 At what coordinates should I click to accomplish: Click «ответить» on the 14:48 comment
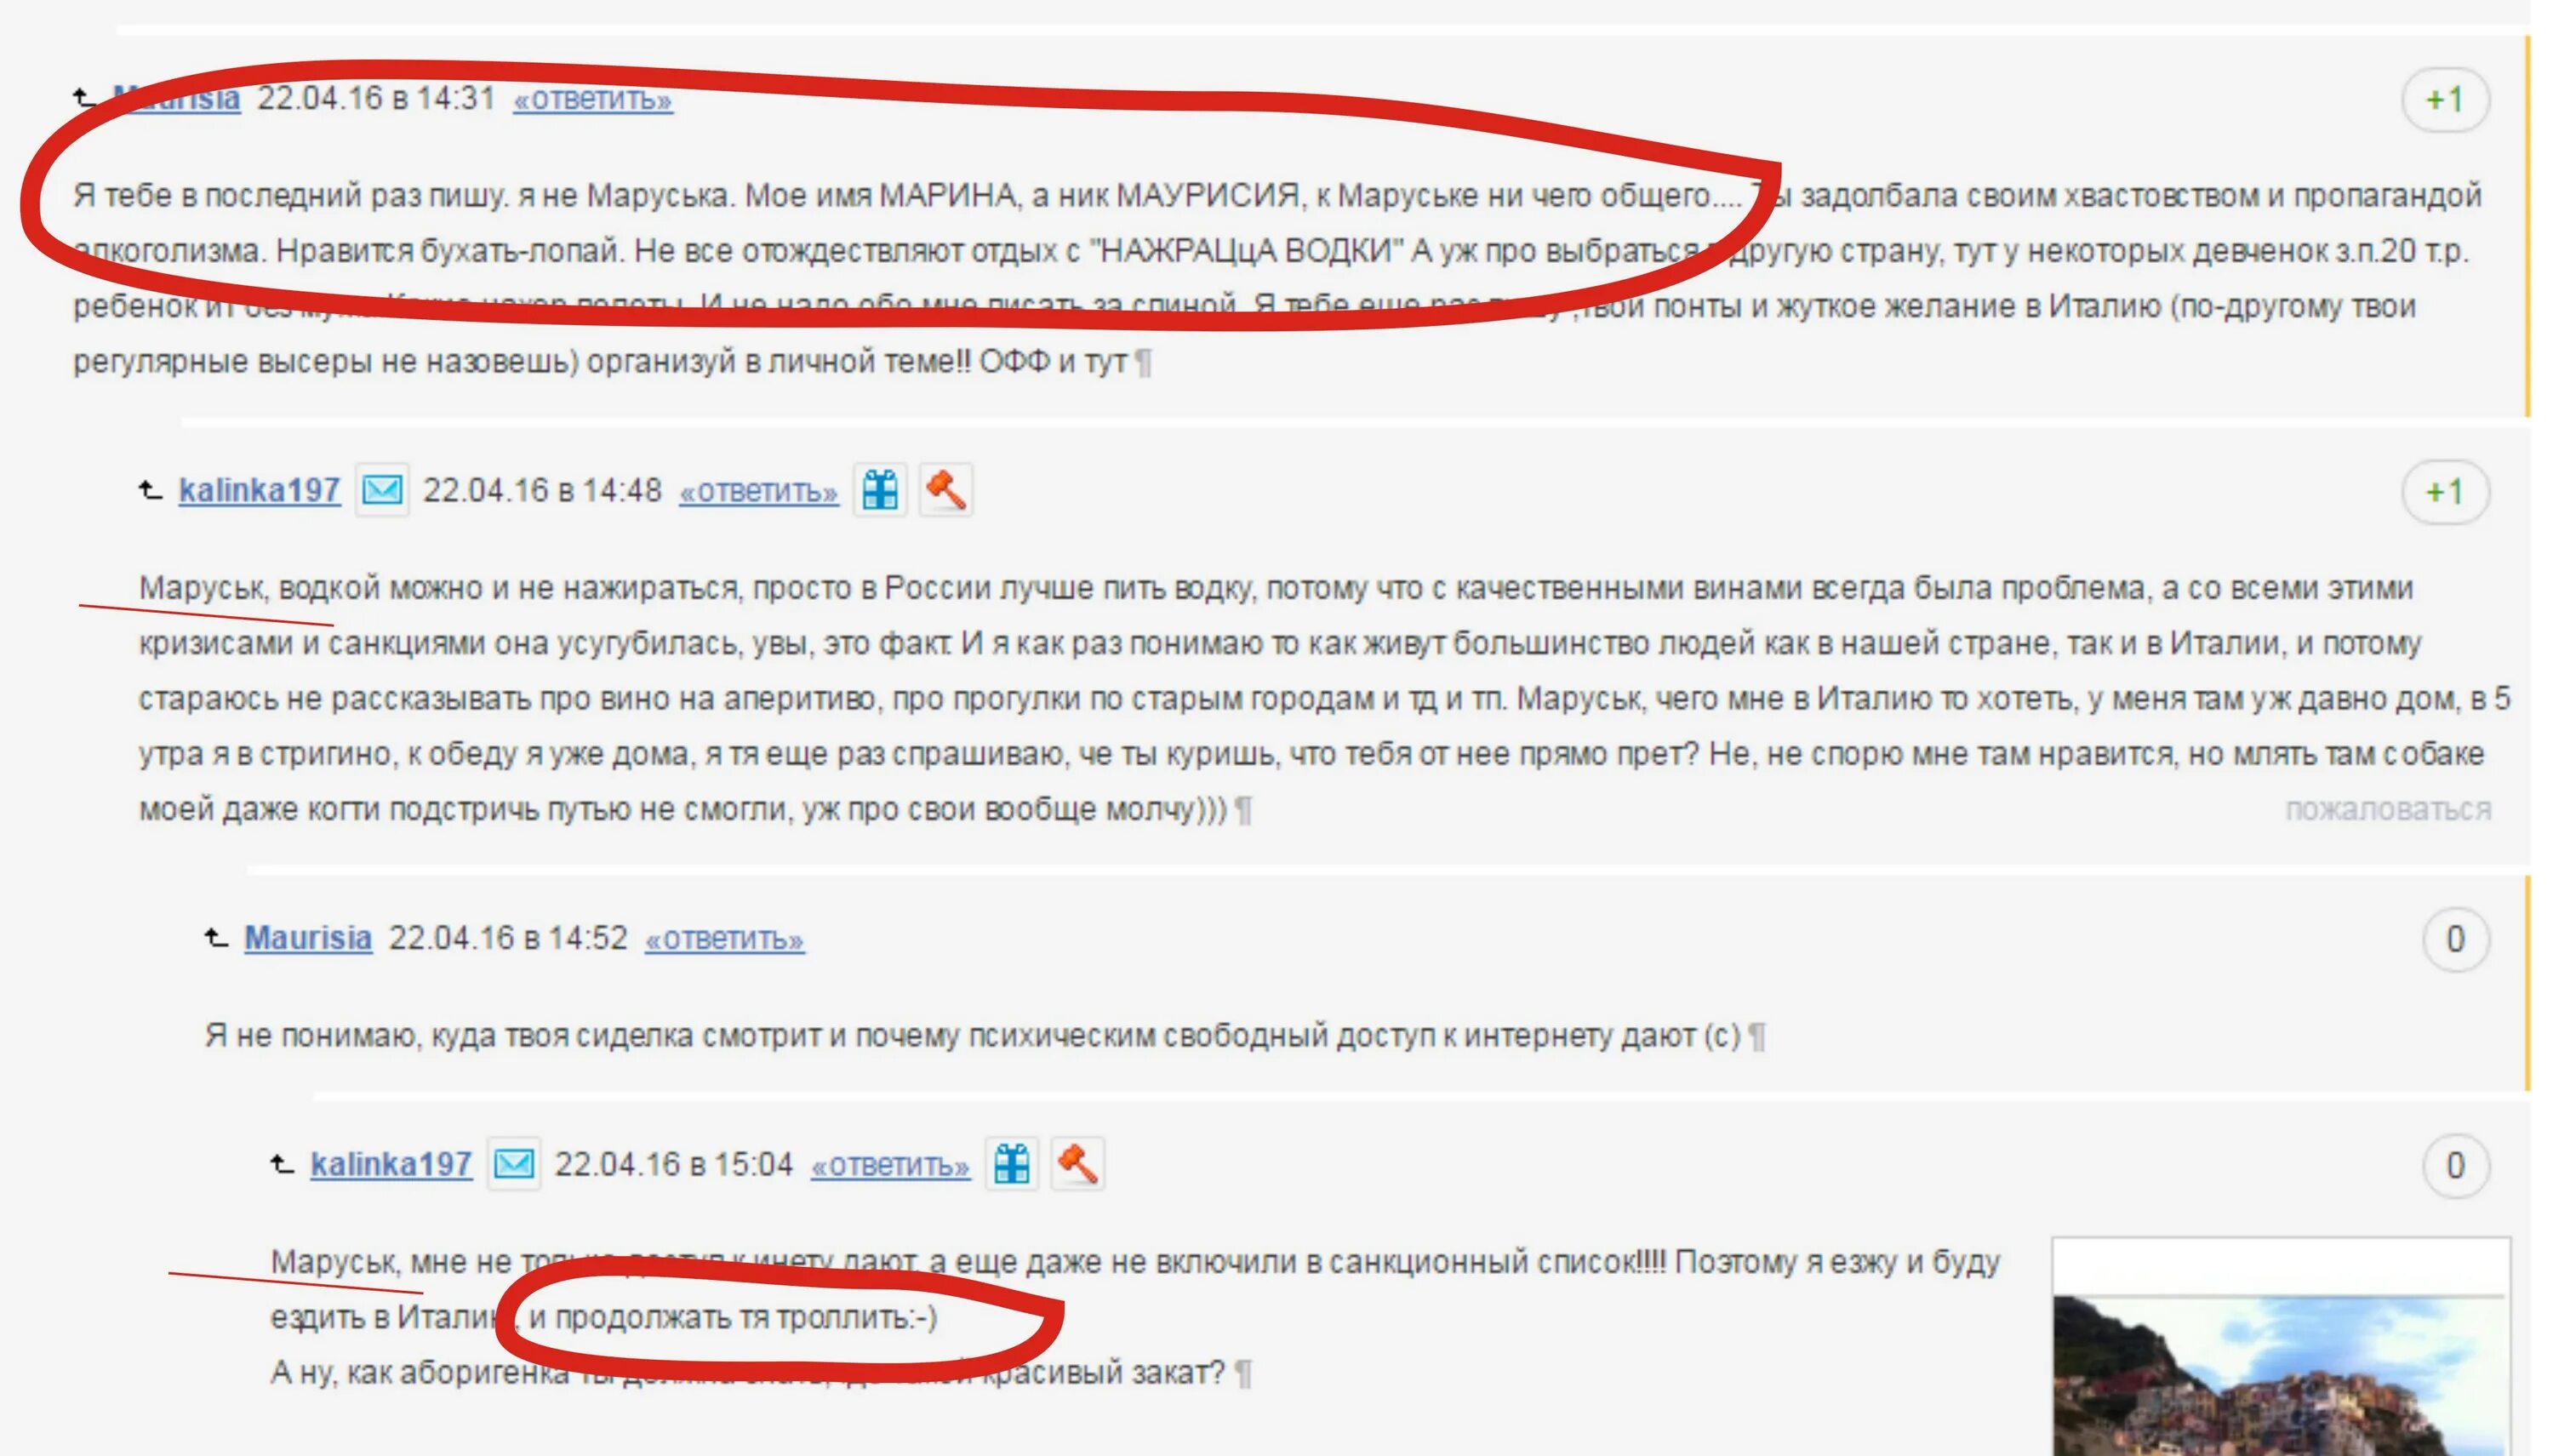tap(759, 491)
